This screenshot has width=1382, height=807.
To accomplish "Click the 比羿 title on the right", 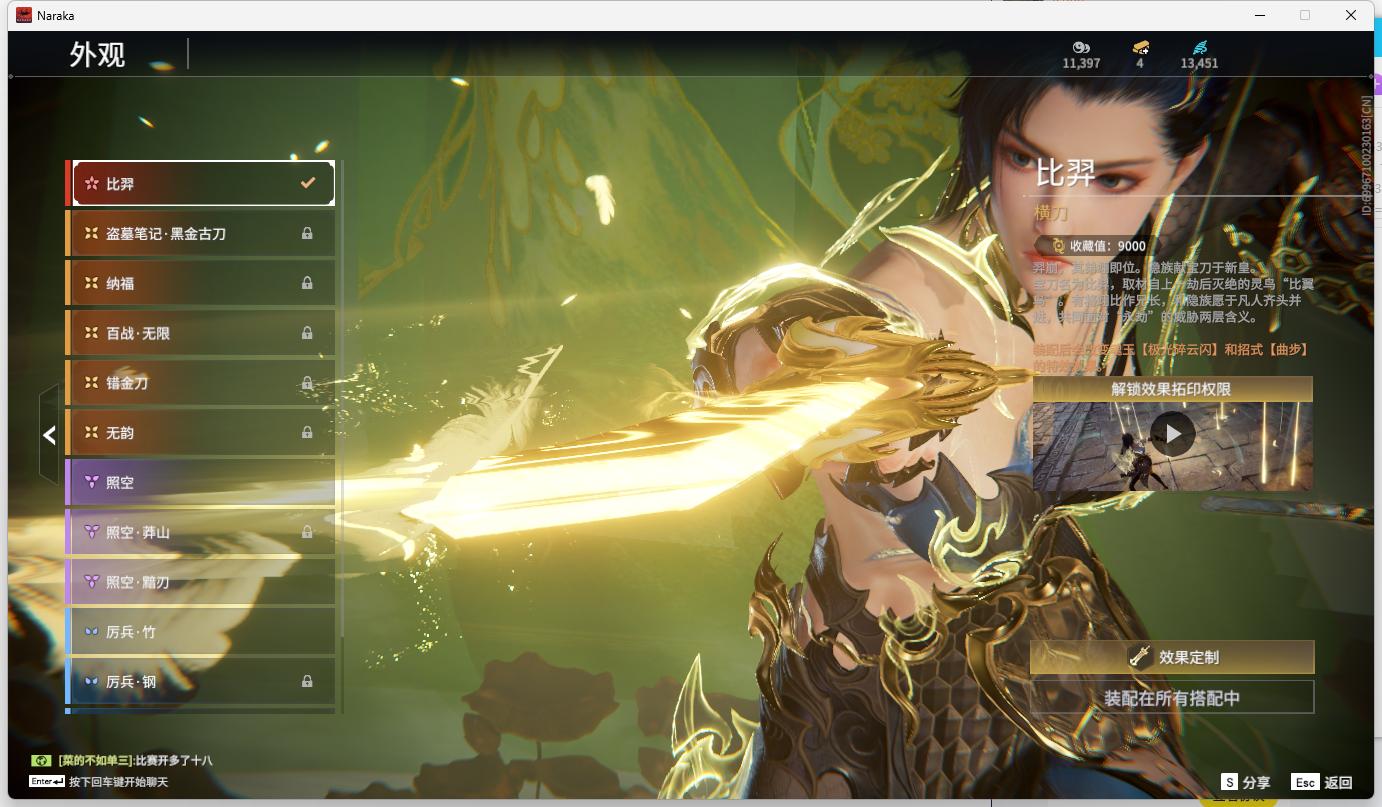I will coord(1065,173).
